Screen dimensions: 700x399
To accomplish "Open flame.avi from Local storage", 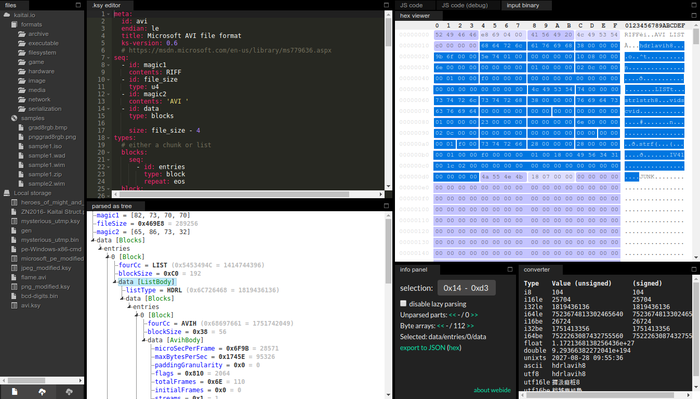I will coord(33,277).
